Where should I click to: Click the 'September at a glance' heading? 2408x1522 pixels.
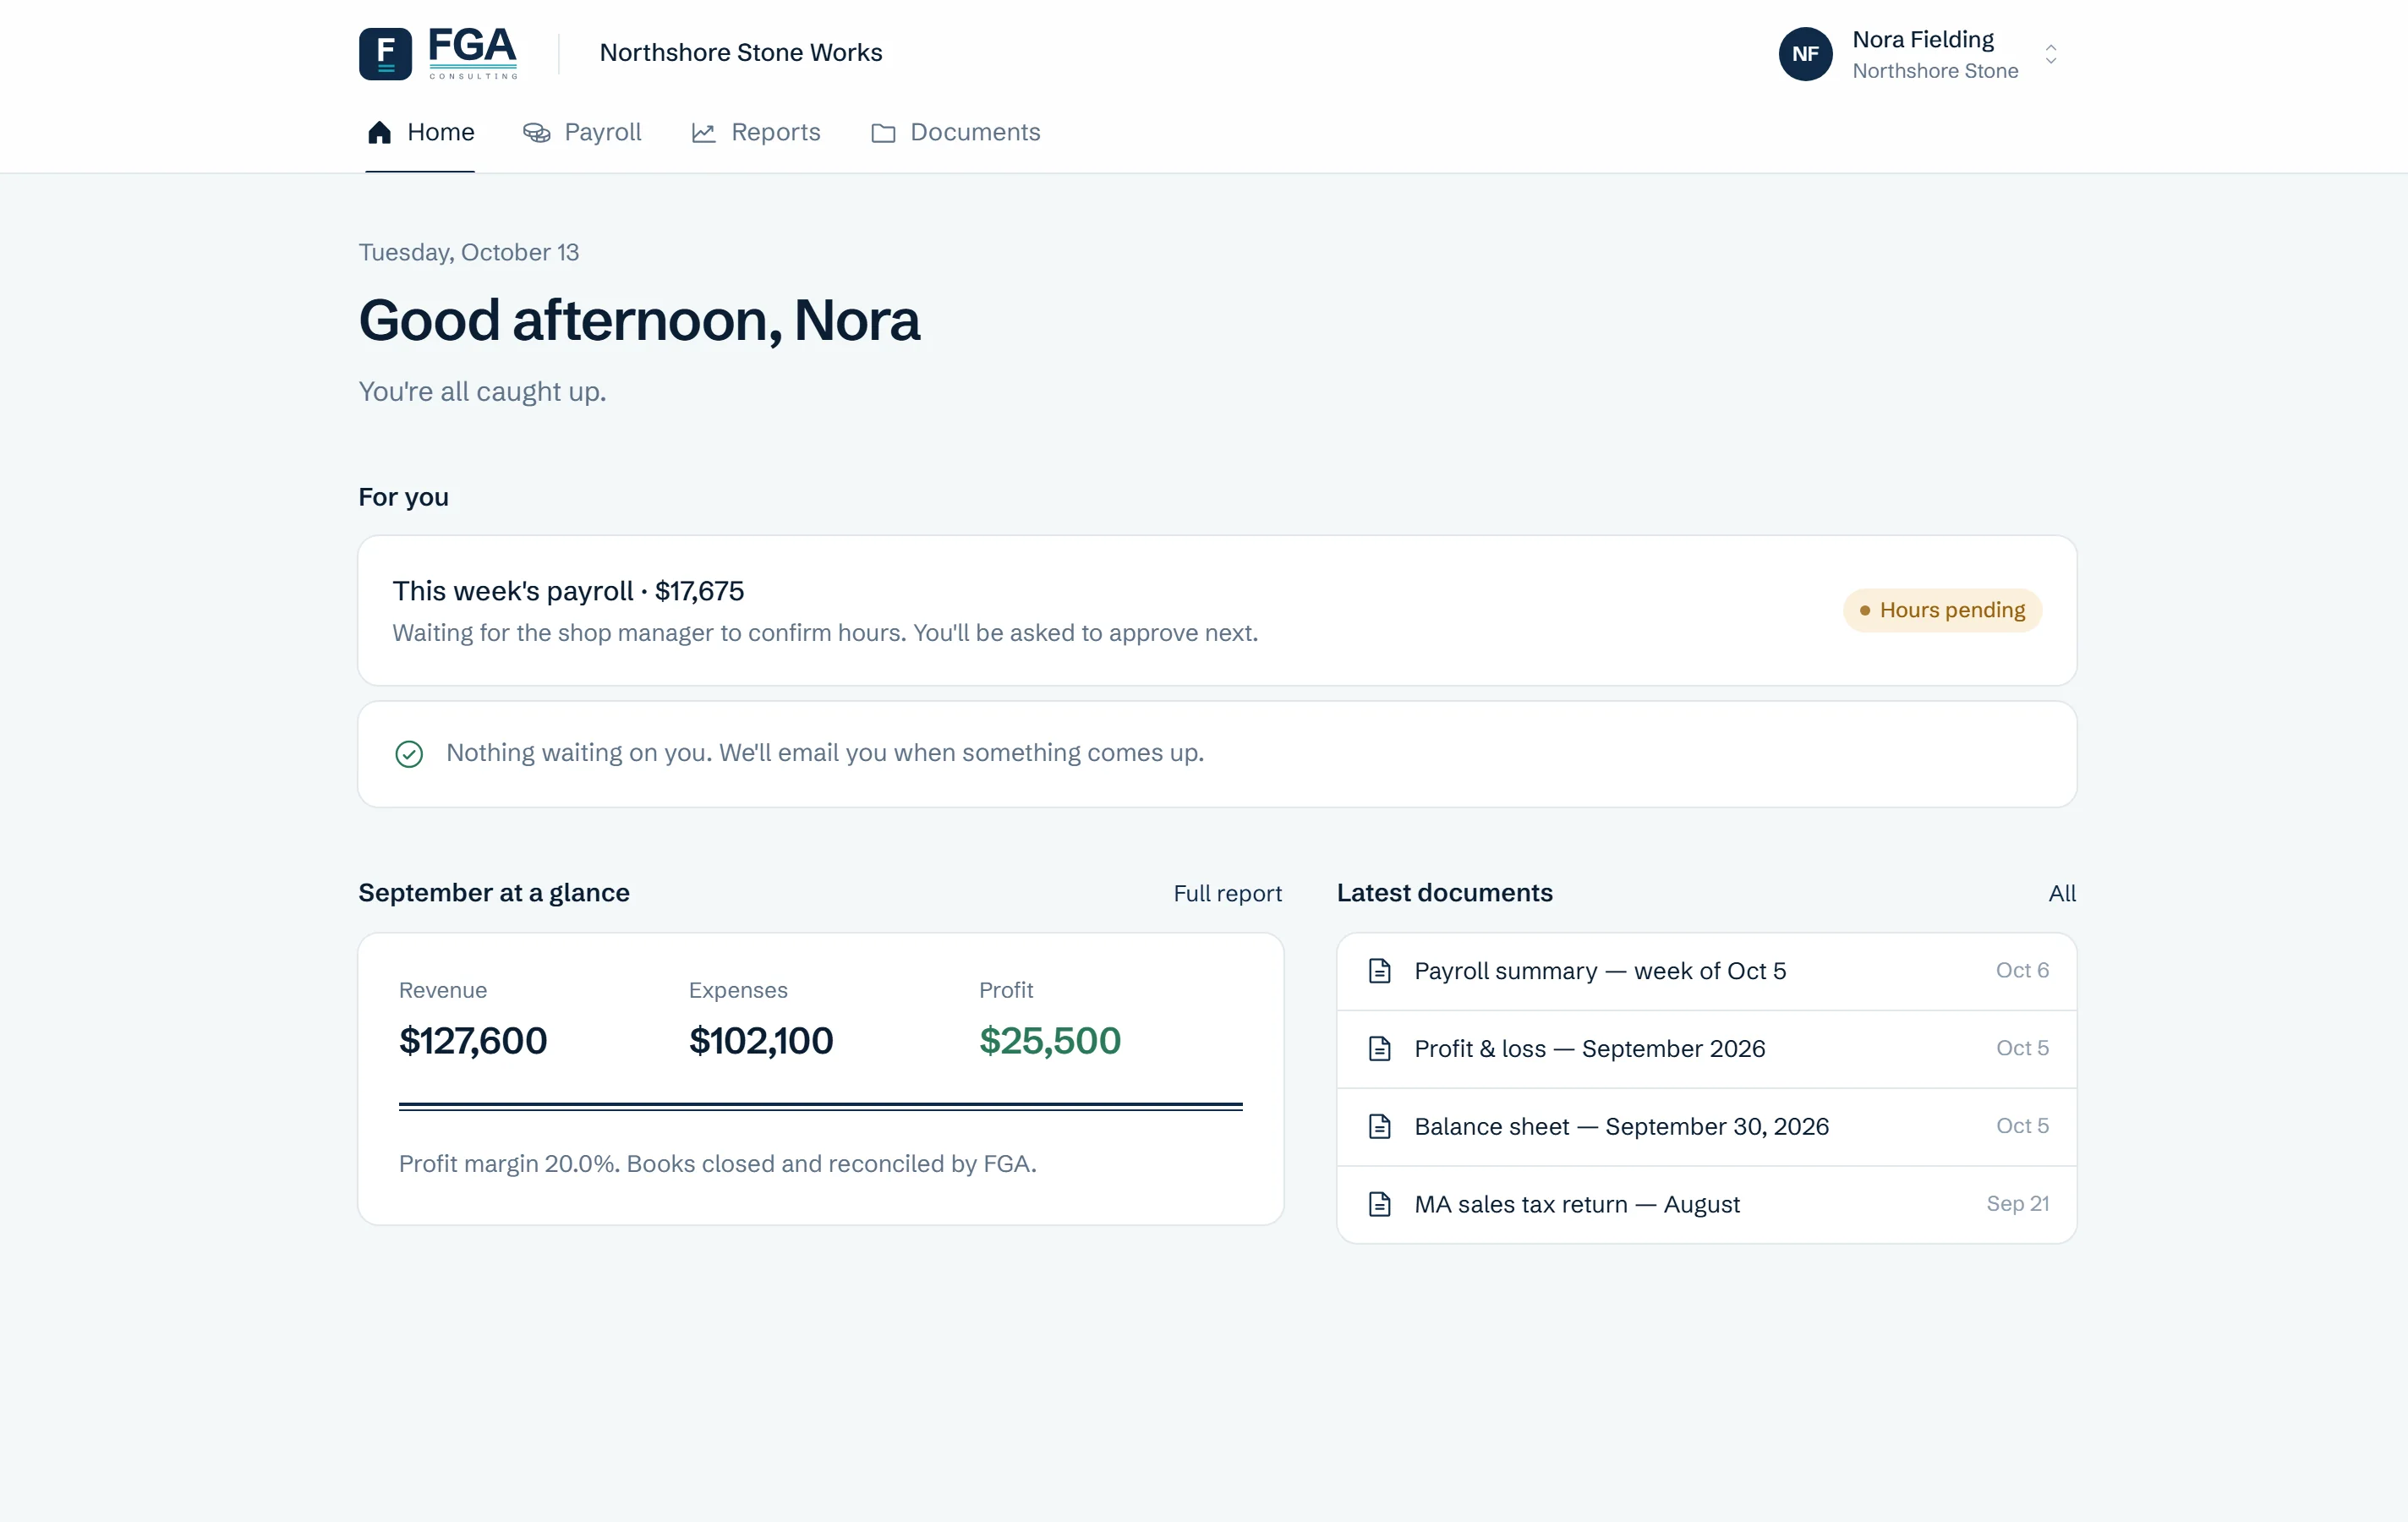coord(494,893)
